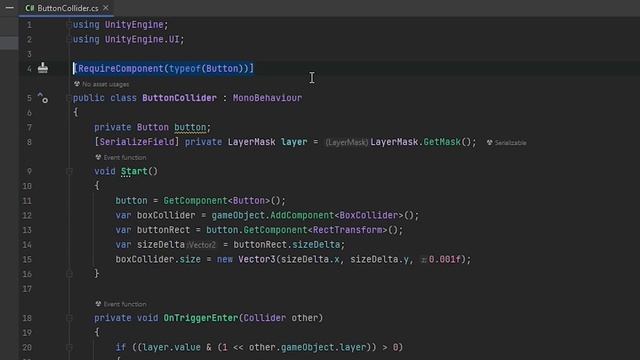Place cursor on the underlined 'button' field declaration
Viewport: 640px width, 360px height.
click(x=190, y=127)
